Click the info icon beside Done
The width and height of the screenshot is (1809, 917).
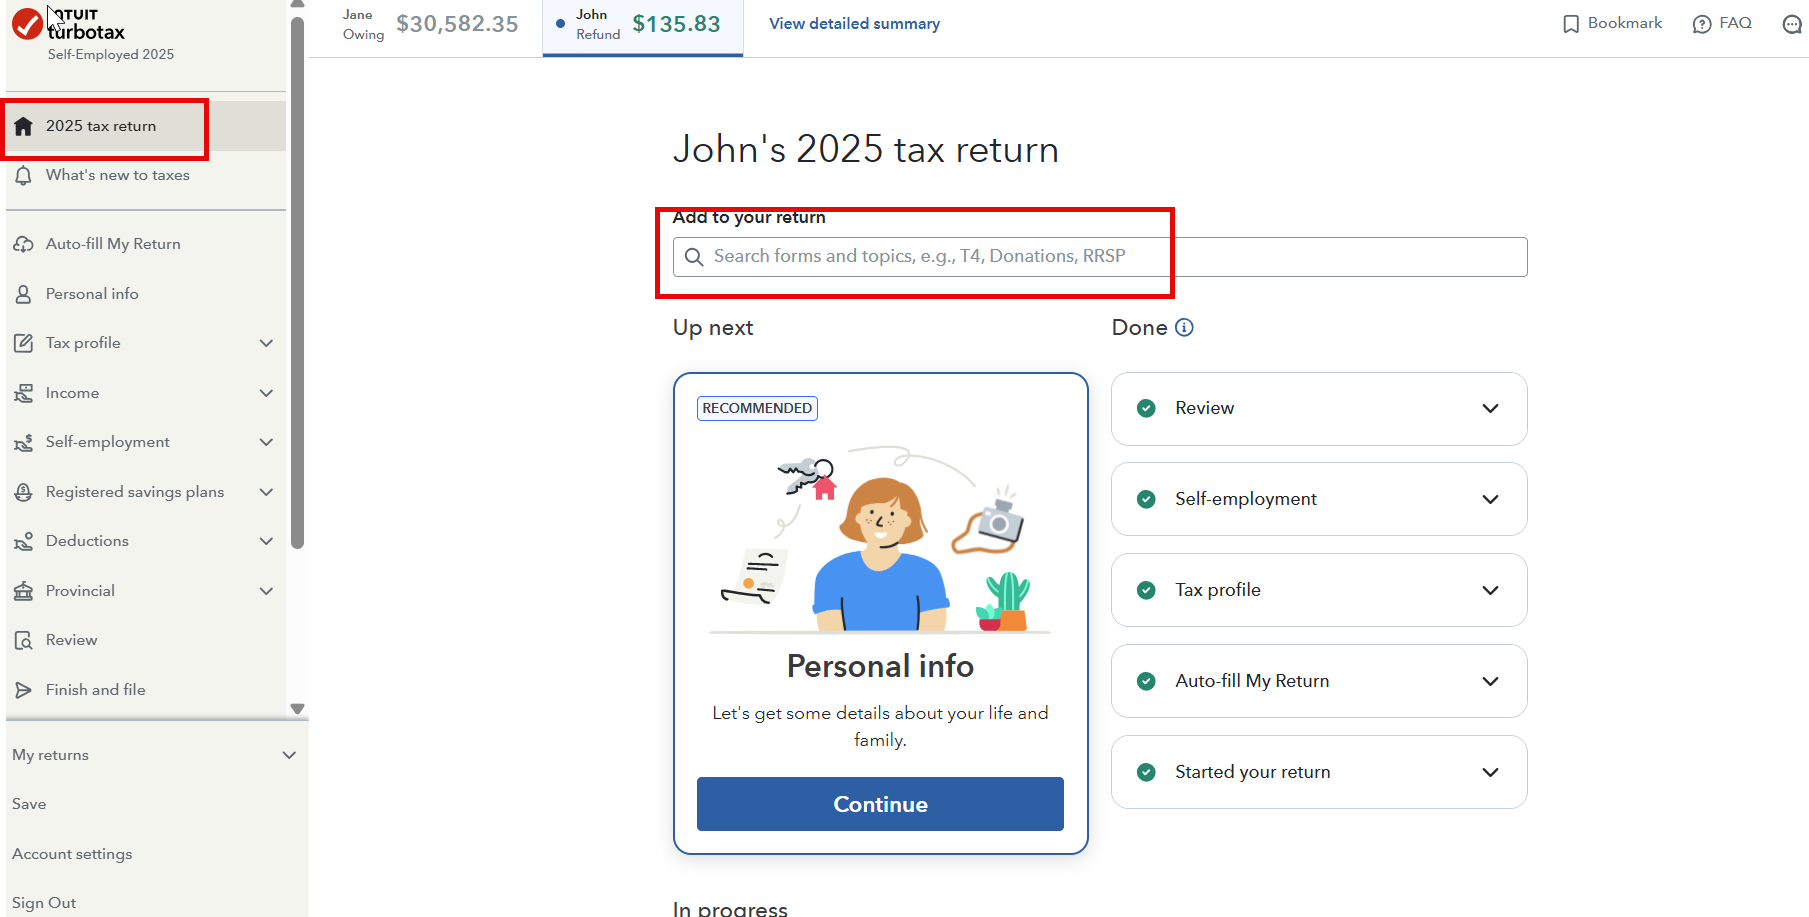click(x=1184, y=328)
